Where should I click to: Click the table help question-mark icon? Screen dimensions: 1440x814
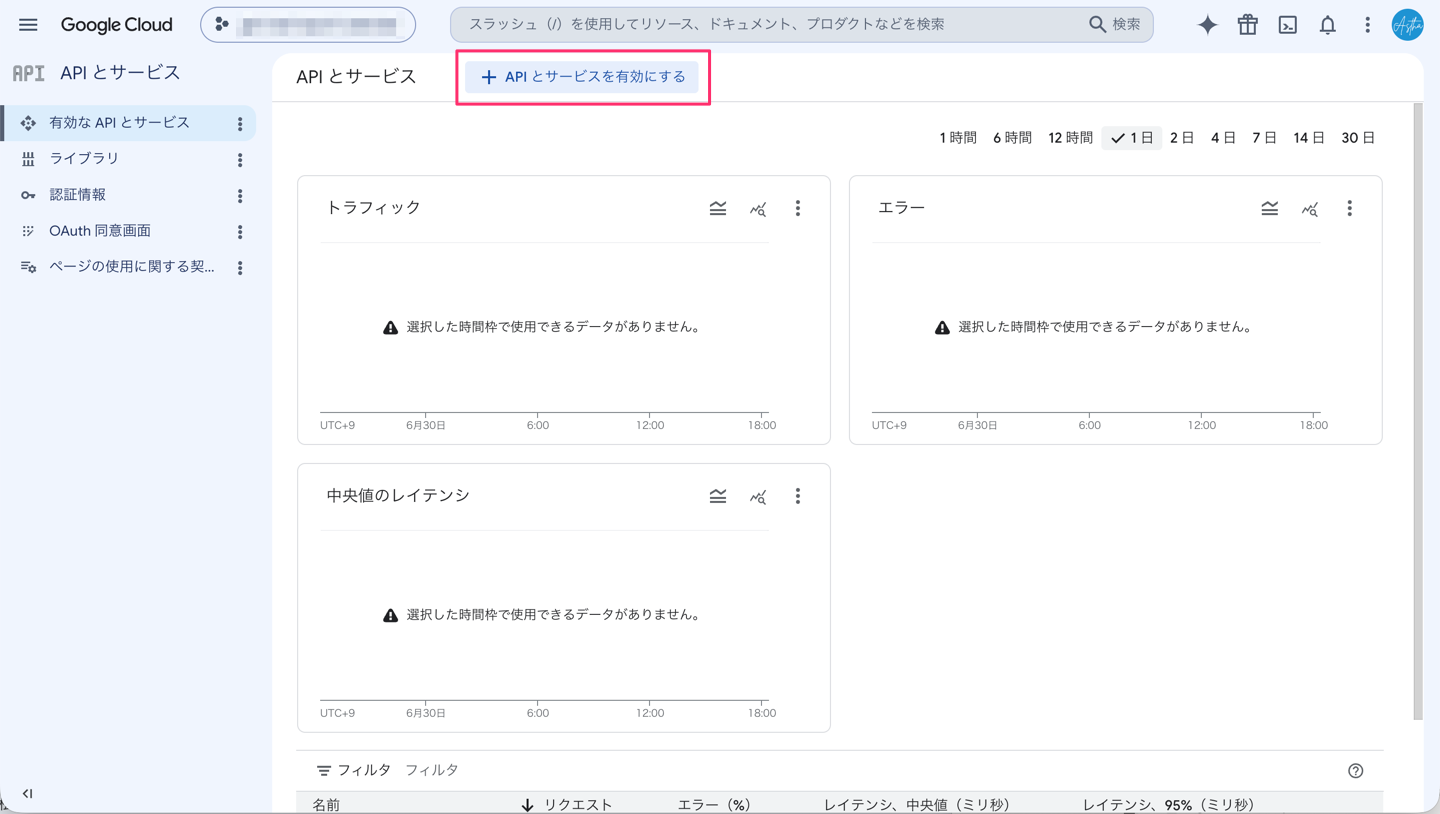[1356, 771]
